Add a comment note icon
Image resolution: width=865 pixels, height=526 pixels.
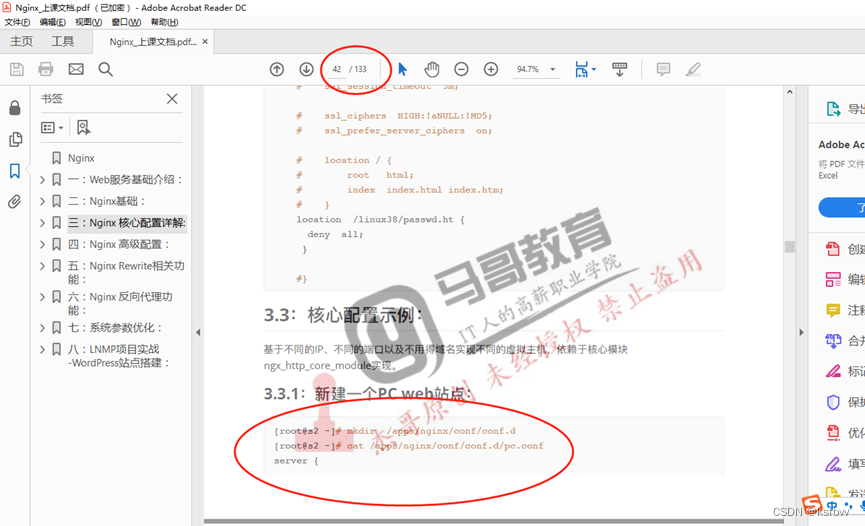coord(663,69)
